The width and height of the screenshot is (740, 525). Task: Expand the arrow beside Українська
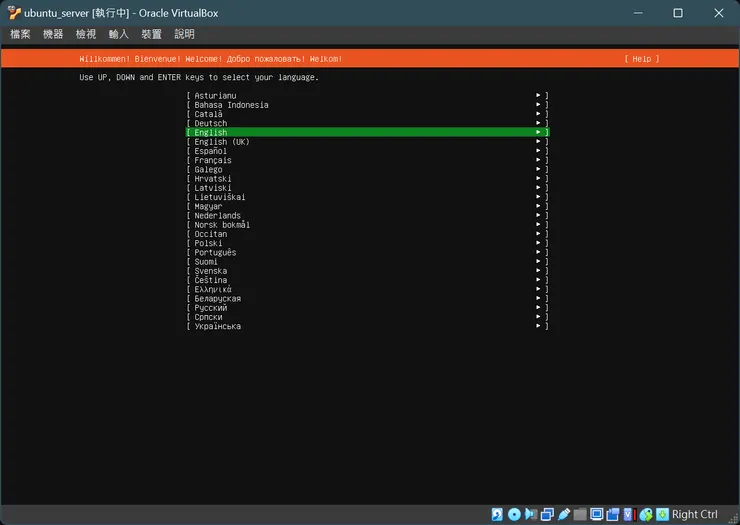[538, 326]
